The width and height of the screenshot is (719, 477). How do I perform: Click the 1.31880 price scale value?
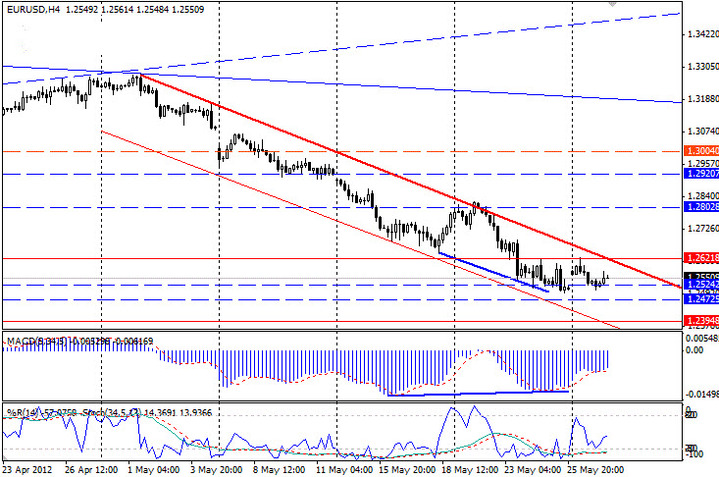coord(700,100)
